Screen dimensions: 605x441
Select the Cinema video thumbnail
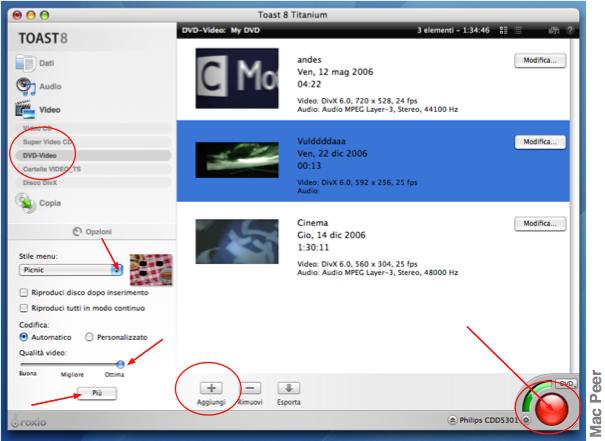point(237,242)
